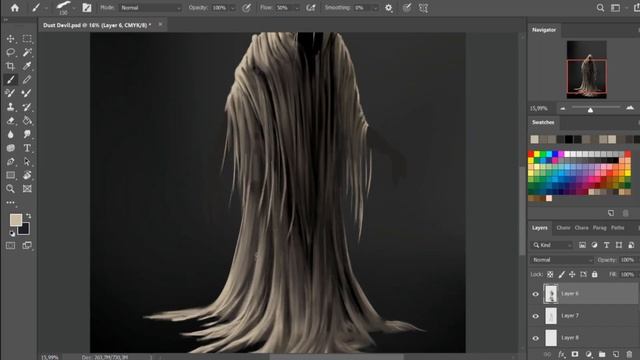The height and width of the screenshot is (360, 640).
Task: Open the workspace switcher dropdown
Action: click(616, 8)
